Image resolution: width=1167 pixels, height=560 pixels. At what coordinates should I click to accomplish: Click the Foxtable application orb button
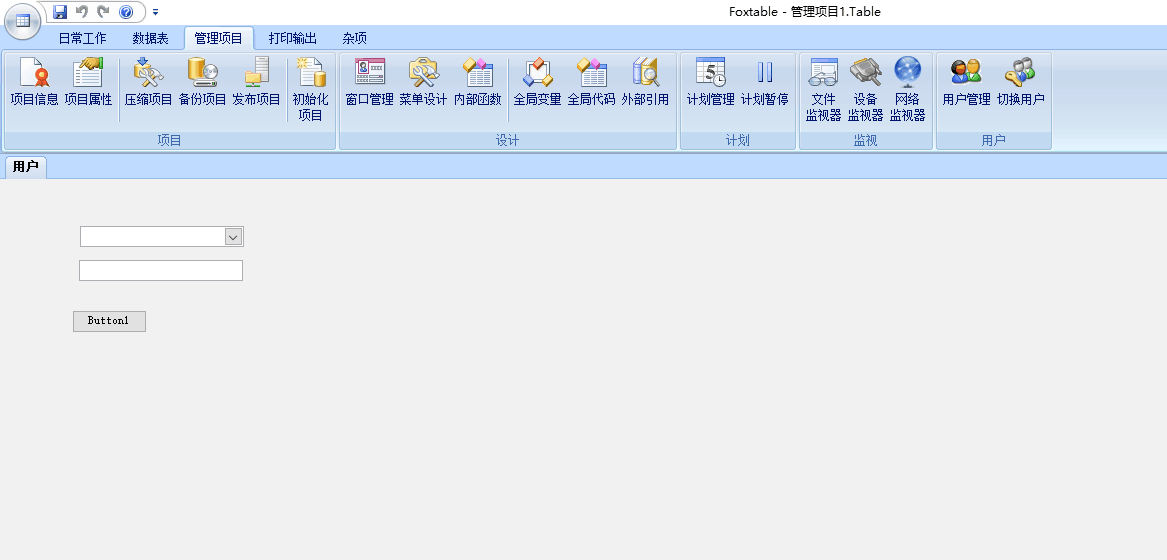pyautogui.click(x=23, y=21)
